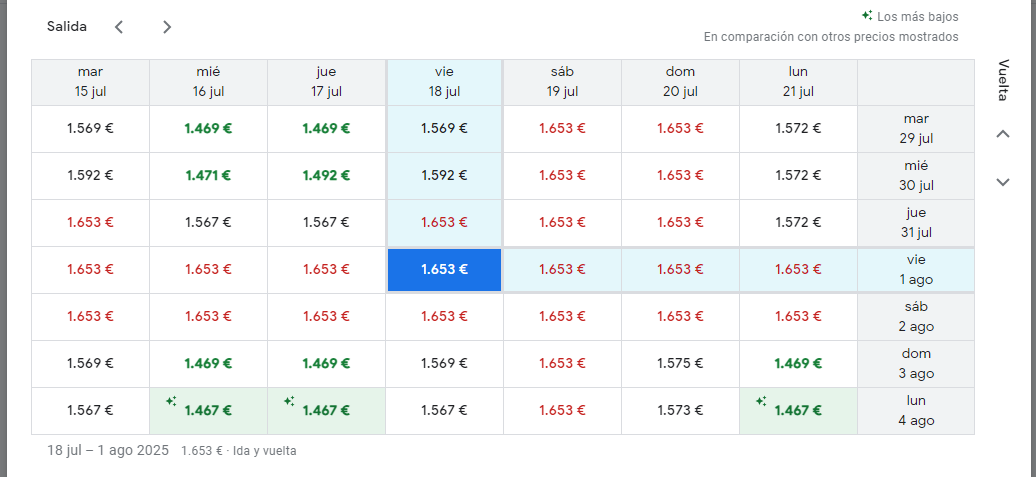Click the mié 16 jul column header
This screenshot has width=1036, height=477.
208,82
